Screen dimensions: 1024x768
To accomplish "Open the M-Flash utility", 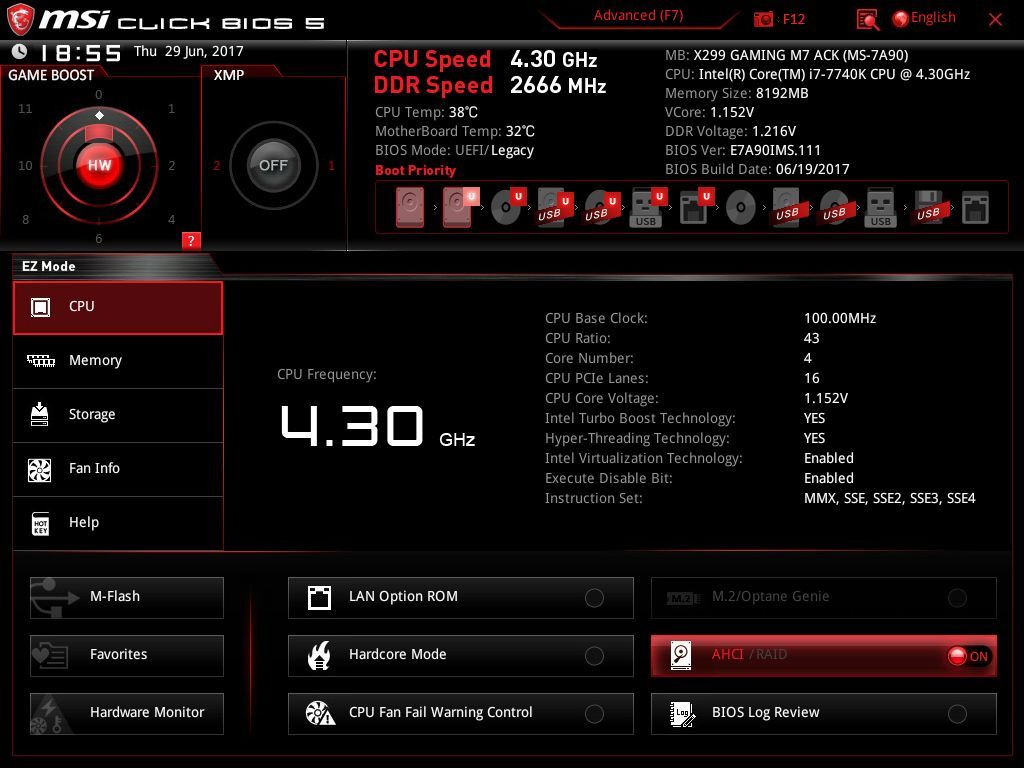I will click(x=127, y=598).
